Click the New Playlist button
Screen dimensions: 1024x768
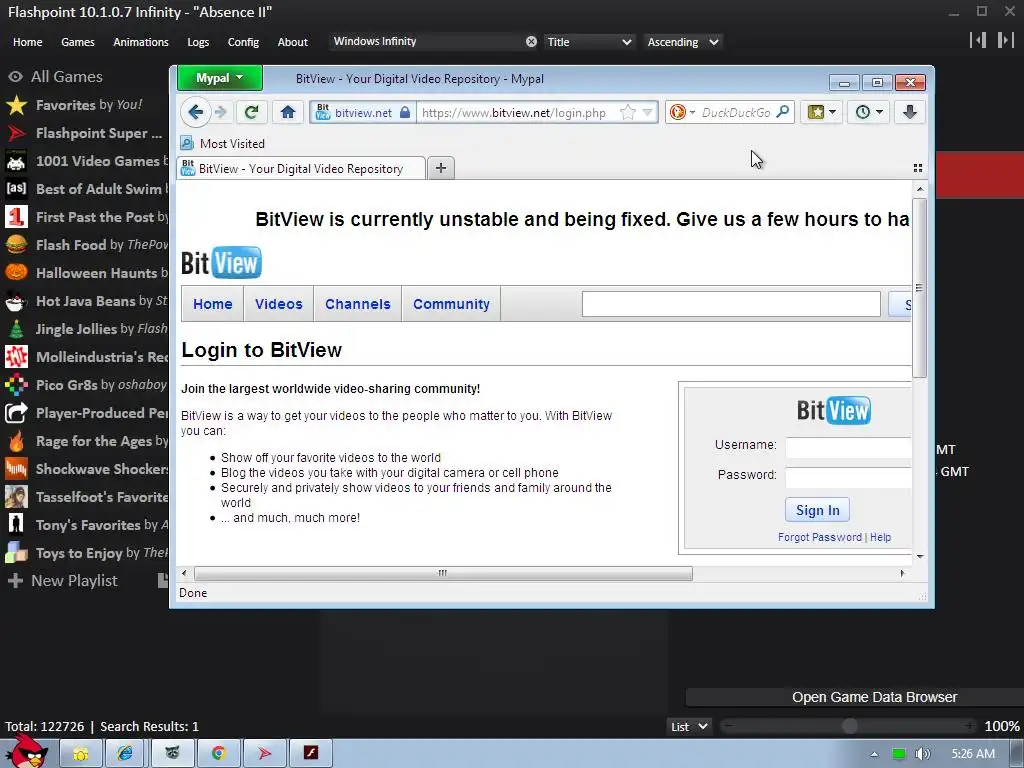(x=63, y=581)
